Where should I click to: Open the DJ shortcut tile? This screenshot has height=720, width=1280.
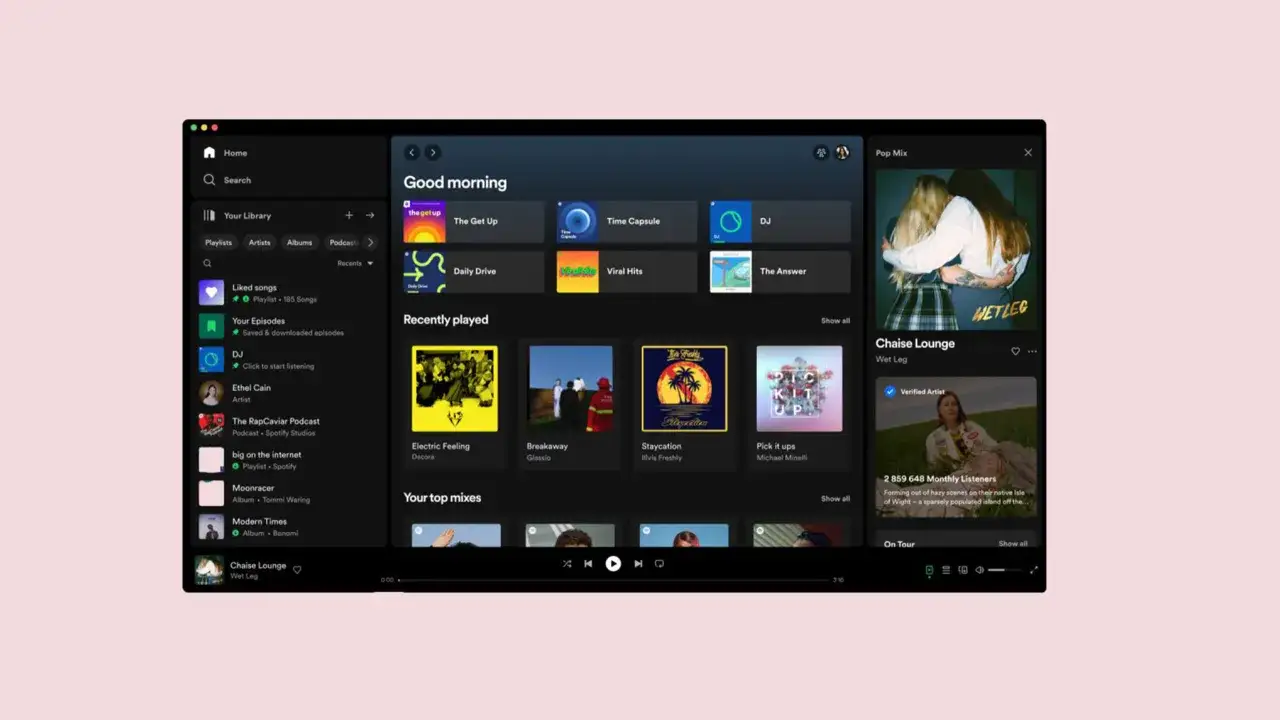(x=780, y=221)
